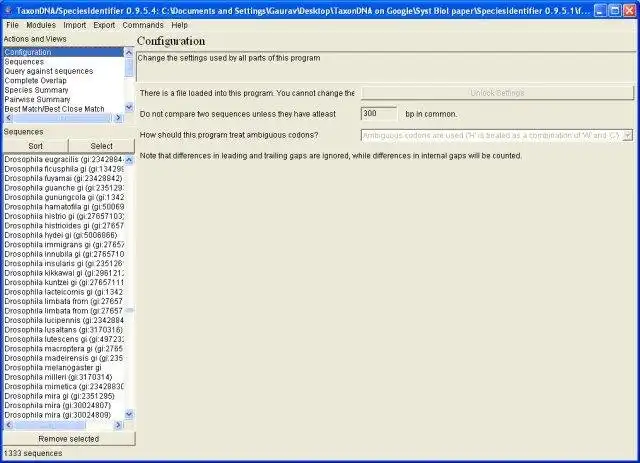640x463 pixels.
Task: Select Drosophila innubila sequence
Action: click(63, 254)
